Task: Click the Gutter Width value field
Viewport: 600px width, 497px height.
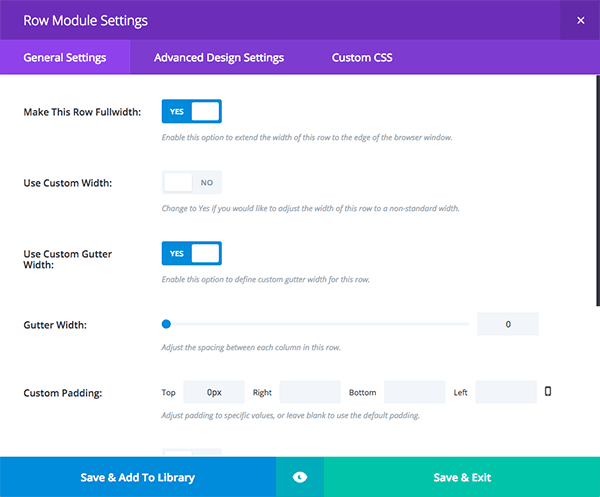Action: click(508, 324)
